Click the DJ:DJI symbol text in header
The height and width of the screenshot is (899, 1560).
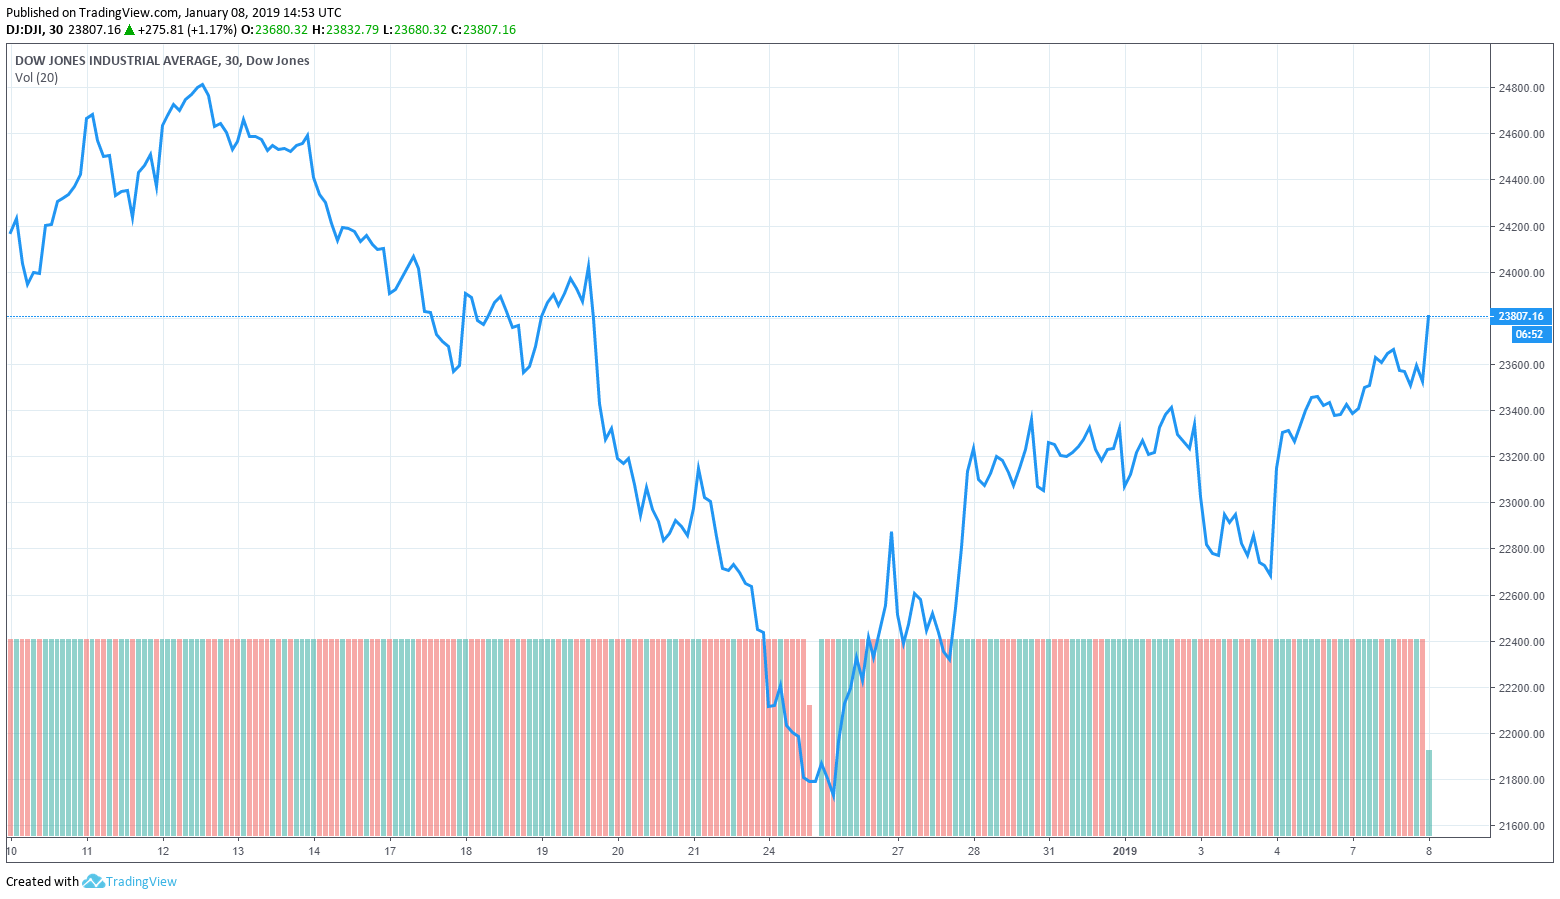point(27,30)
